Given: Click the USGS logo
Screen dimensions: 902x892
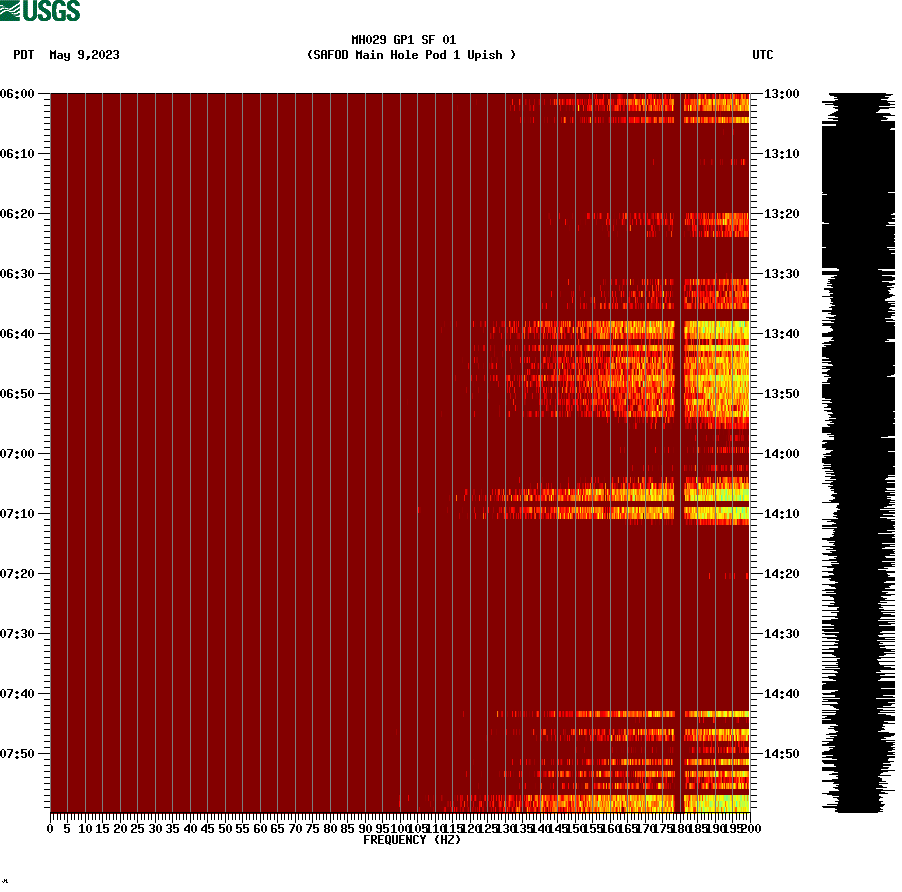Looking at the screenshot, I should [x=40, y=10].
